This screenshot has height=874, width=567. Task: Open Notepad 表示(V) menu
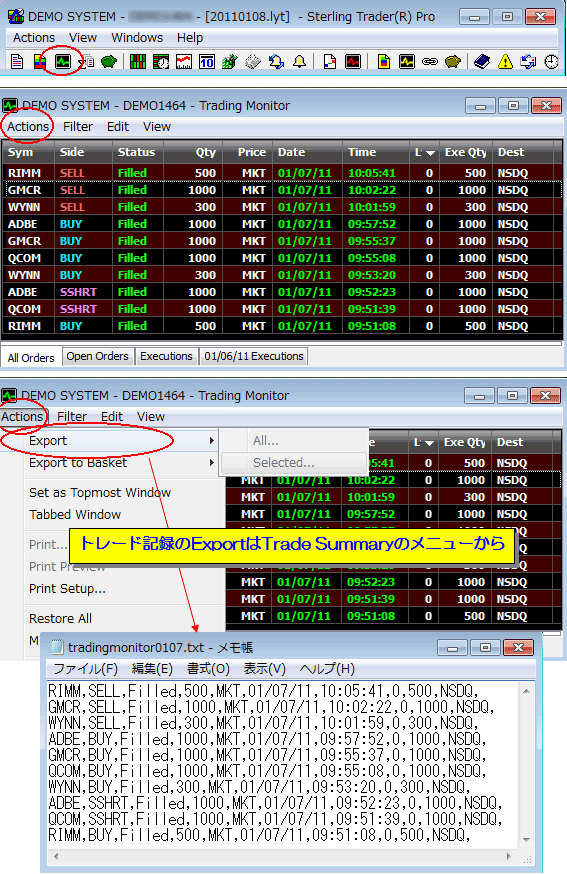coord(264,669)
